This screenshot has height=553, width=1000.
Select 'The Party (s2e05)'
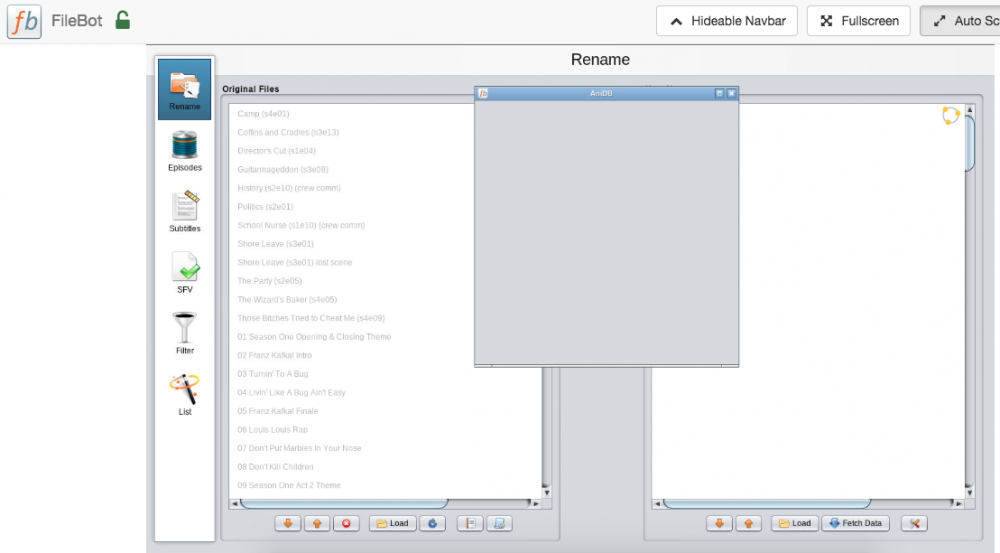point(269,280)
